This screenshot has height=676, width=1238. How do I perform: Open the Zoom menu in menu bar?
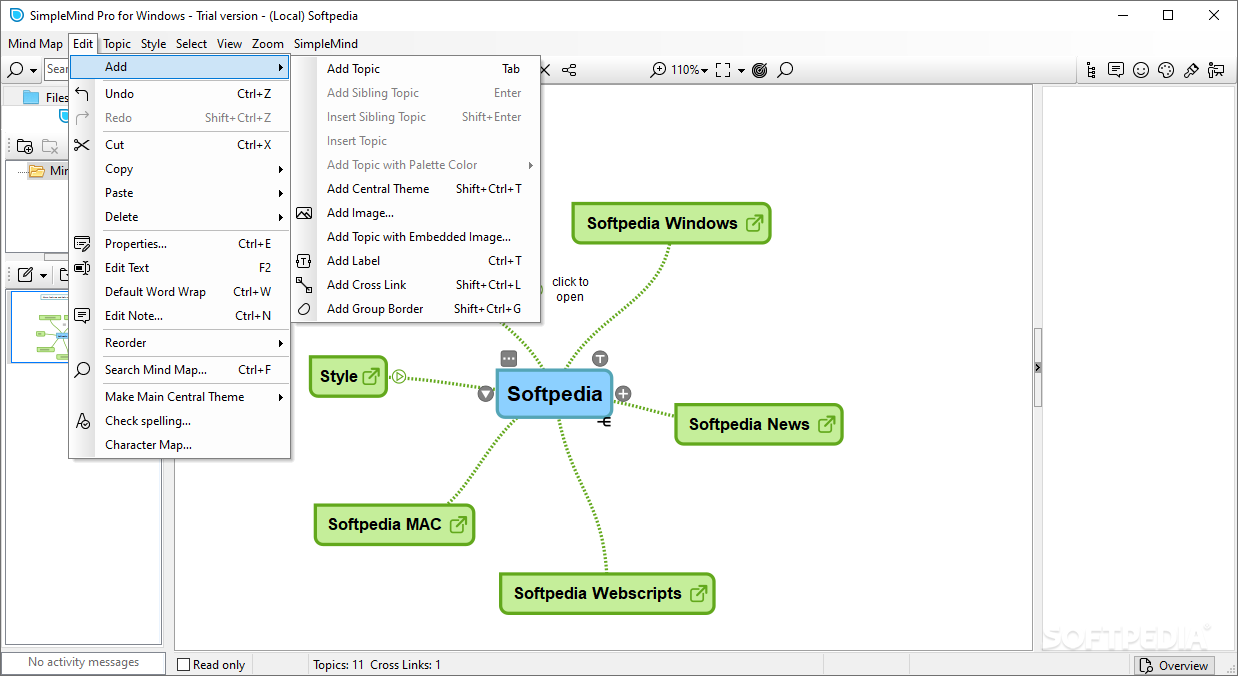tap(268, 44)
